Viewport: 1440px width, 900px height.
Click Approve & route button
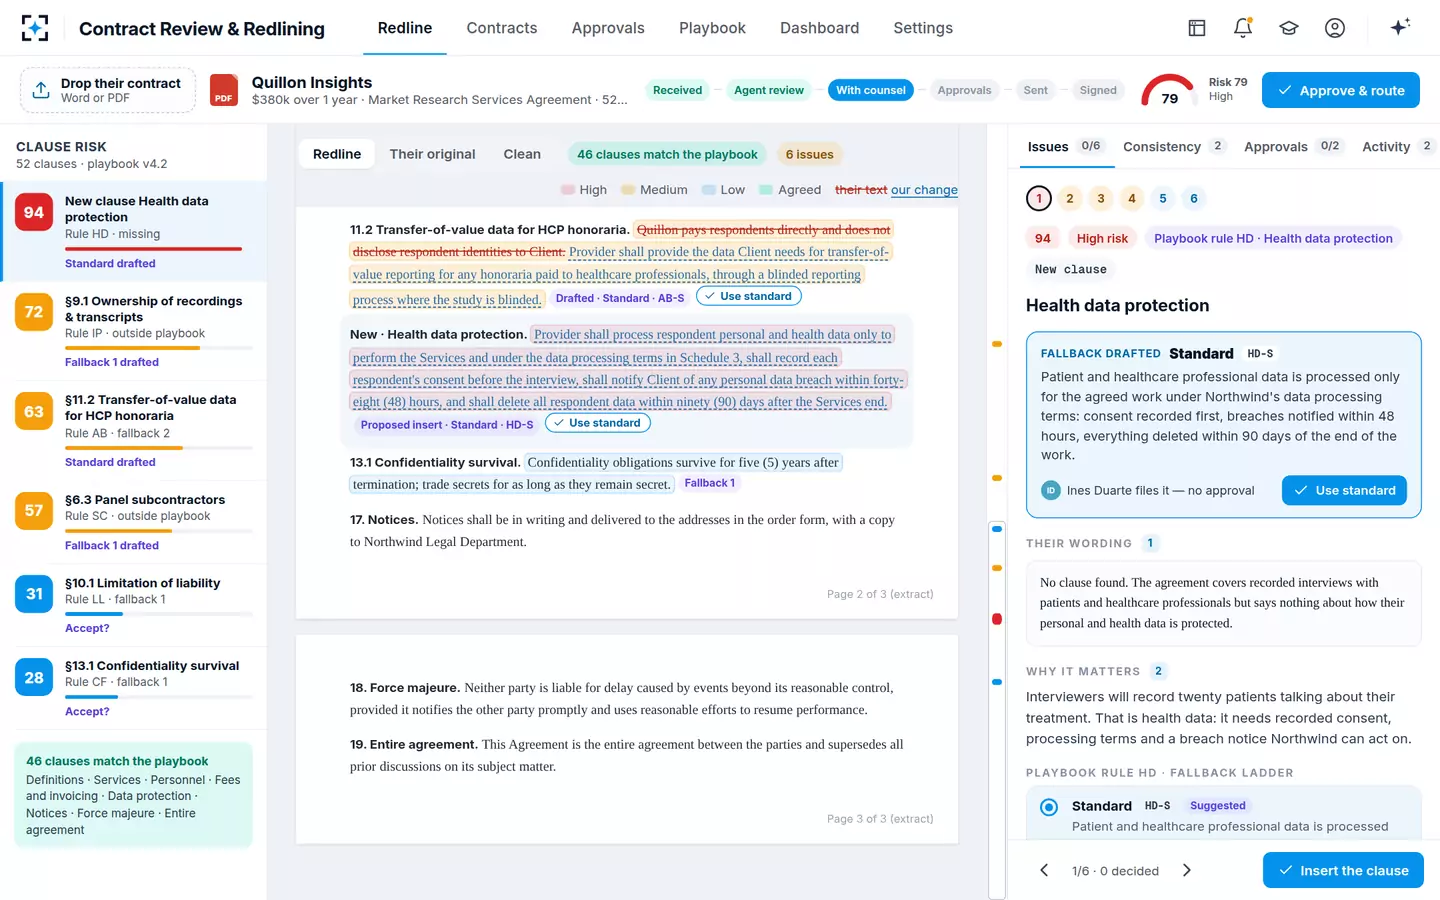tap(1341, 90)
